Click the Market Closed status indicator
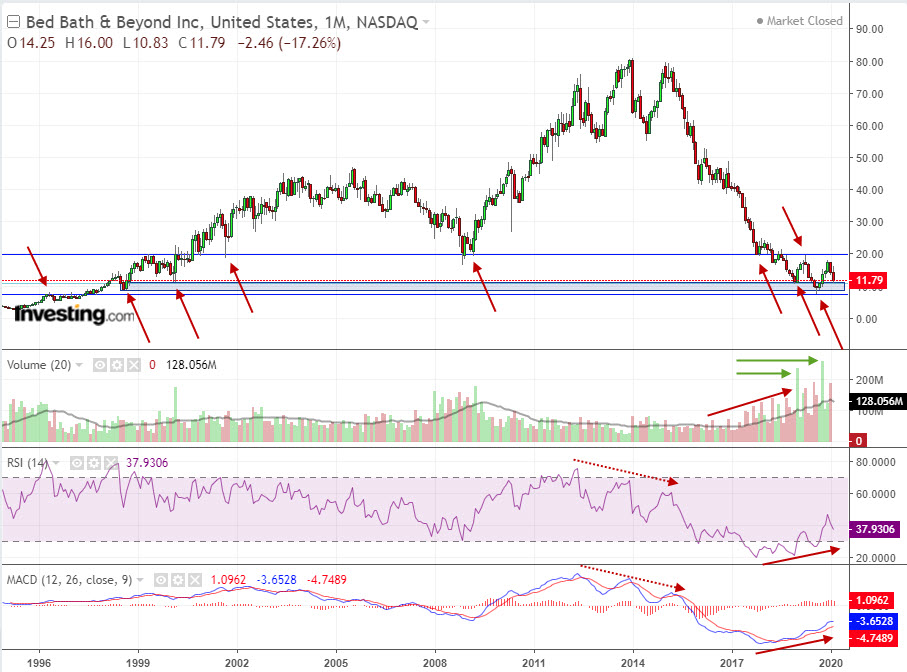The image size is (907, 672). [x=799, y=21]
